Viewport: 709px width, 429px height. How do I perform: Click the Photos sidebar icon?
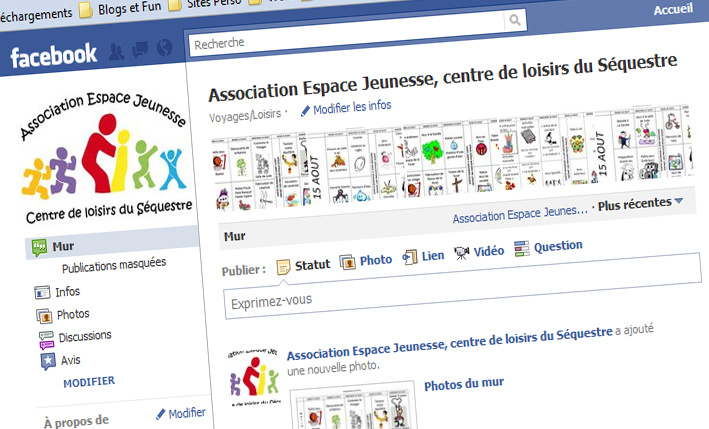[x=44, y=316]
